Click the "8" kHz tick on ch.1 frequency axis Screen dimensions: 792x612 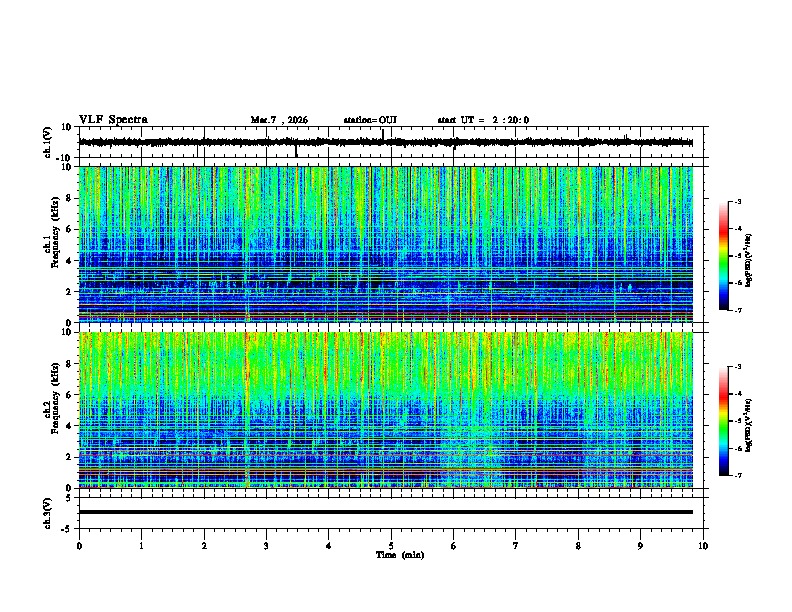pyautogui.click(x=70, y=198)
